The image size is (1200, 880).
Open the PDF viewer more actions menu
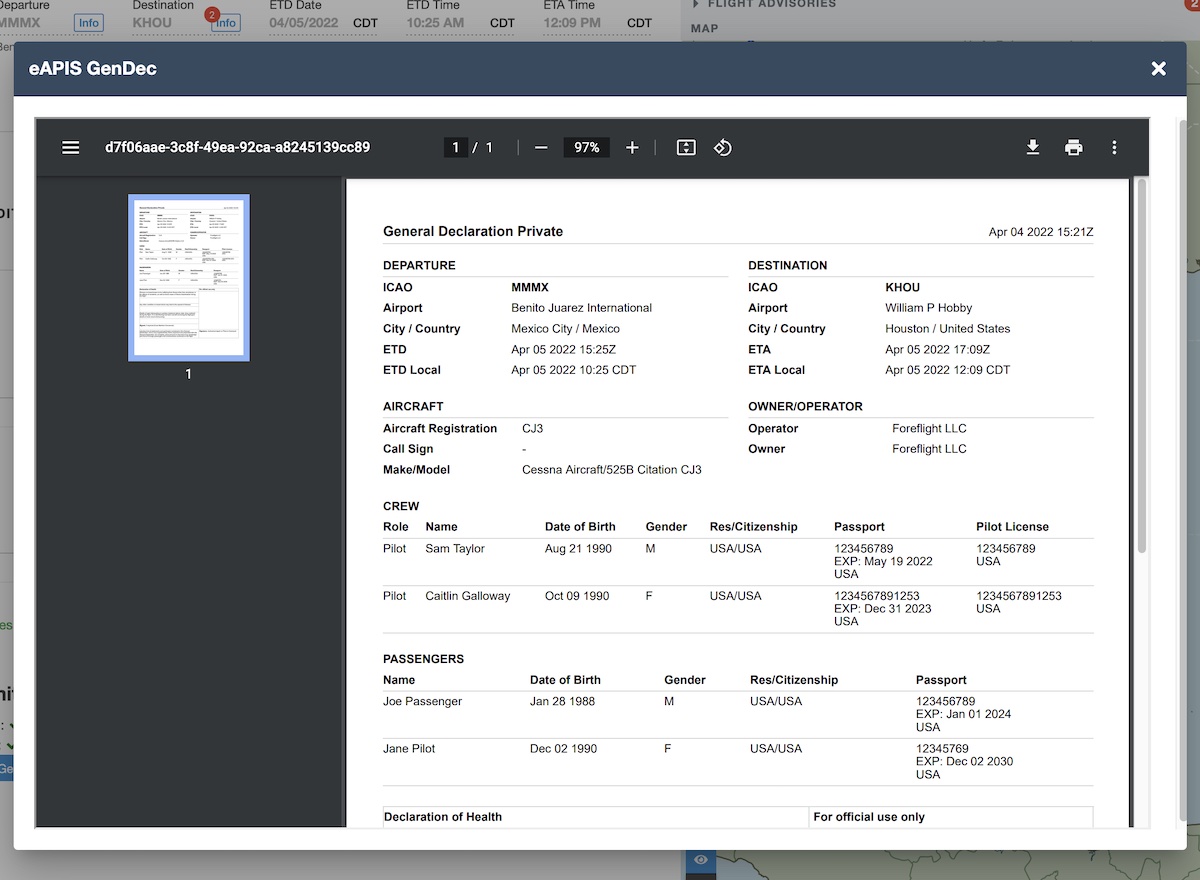[x=1114, y=147]
